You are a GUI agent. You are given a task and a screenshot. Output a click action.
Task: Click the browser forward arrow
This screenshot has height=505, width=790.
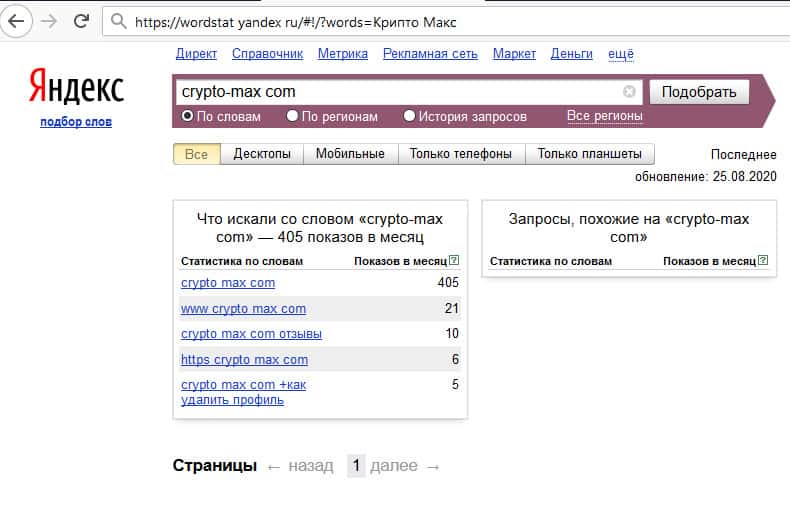point(49,20)
